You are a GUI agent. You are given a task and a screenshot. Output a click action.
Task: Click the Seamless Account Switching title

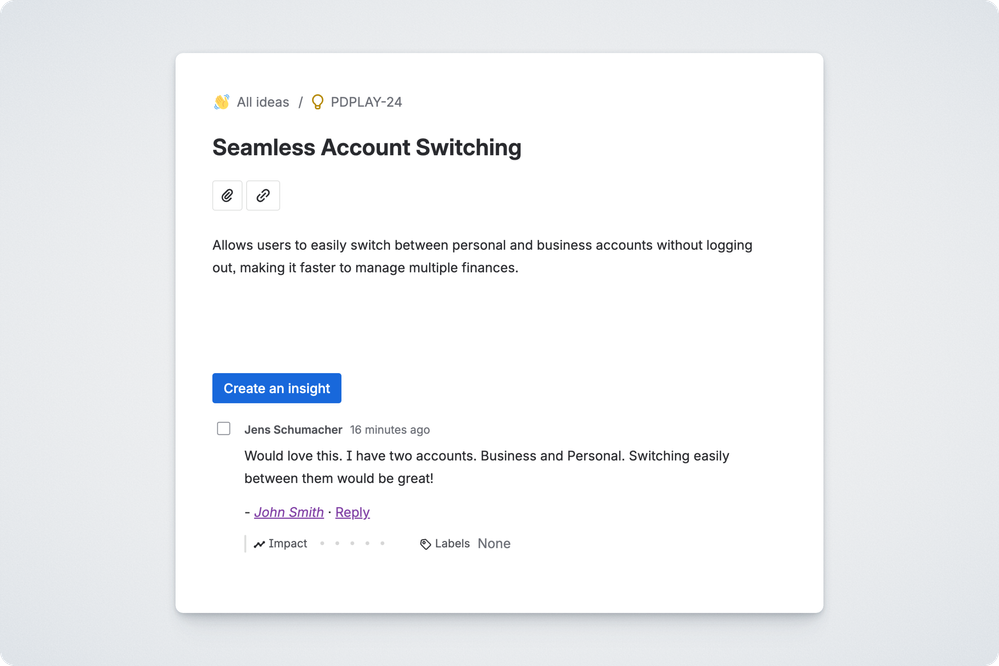click(x=367, y=148)
